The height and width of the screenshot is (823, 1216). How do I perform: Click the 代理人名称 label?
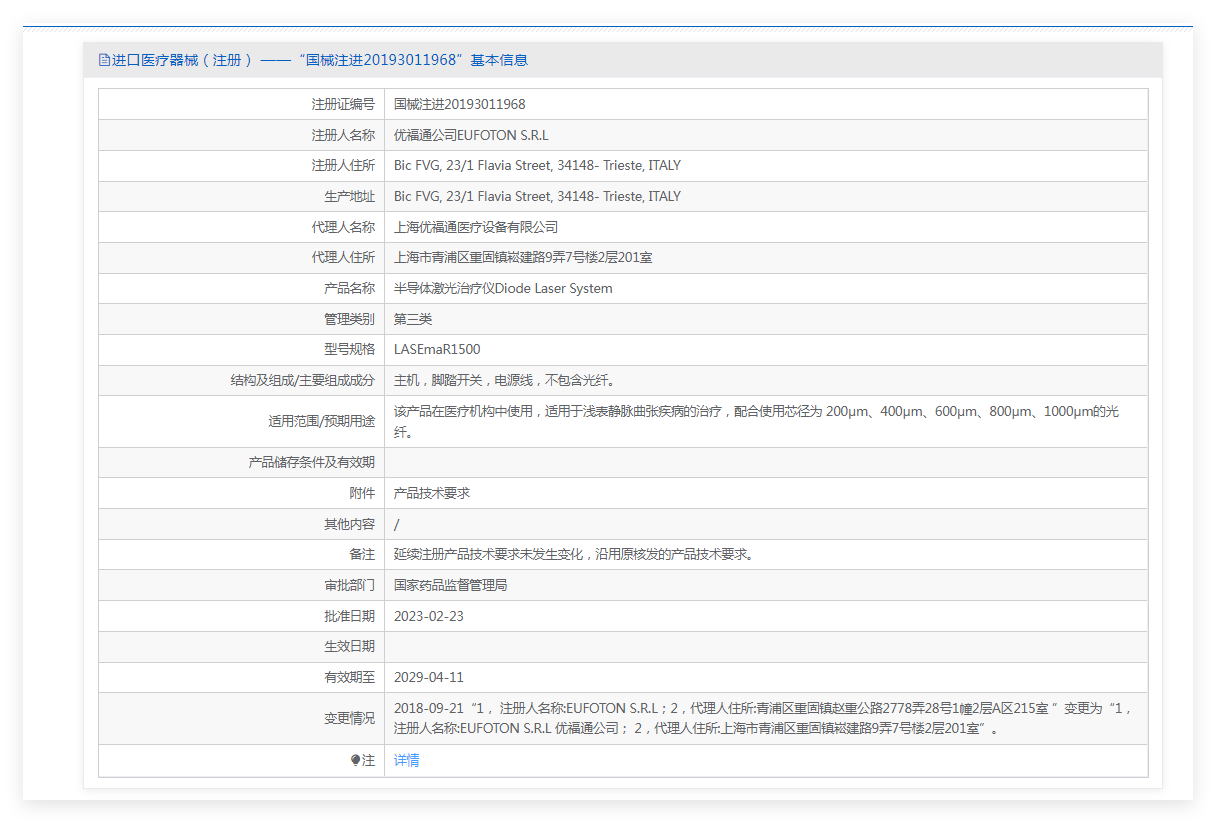tap(343, 227)
